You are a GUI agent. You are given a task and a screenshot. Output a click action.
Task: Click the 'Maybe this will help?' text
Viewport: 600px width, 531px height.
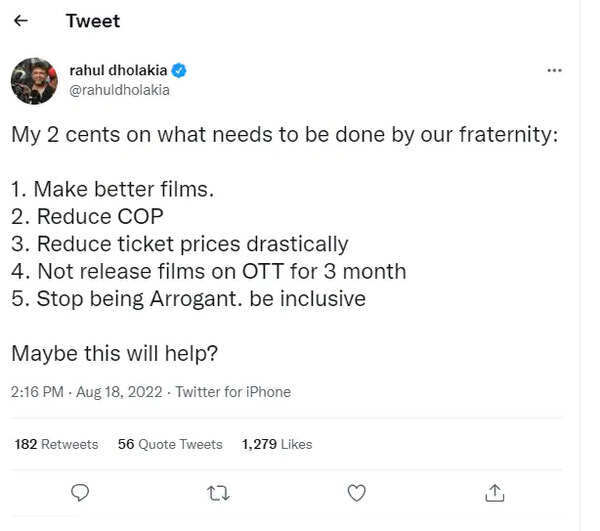116,352
